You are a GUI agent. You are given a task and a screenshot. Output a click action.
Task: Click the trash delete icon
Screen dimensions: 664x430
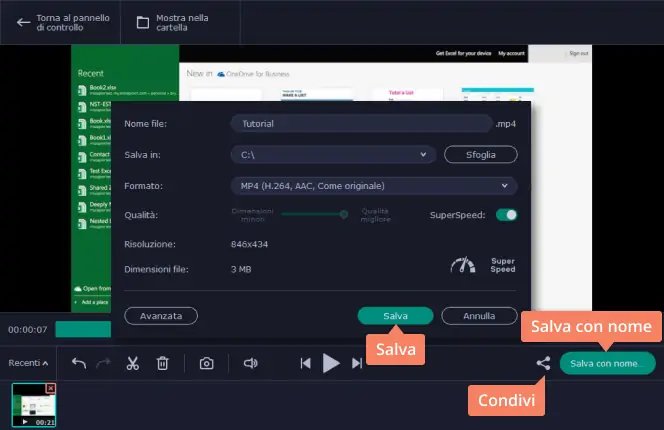163,363
